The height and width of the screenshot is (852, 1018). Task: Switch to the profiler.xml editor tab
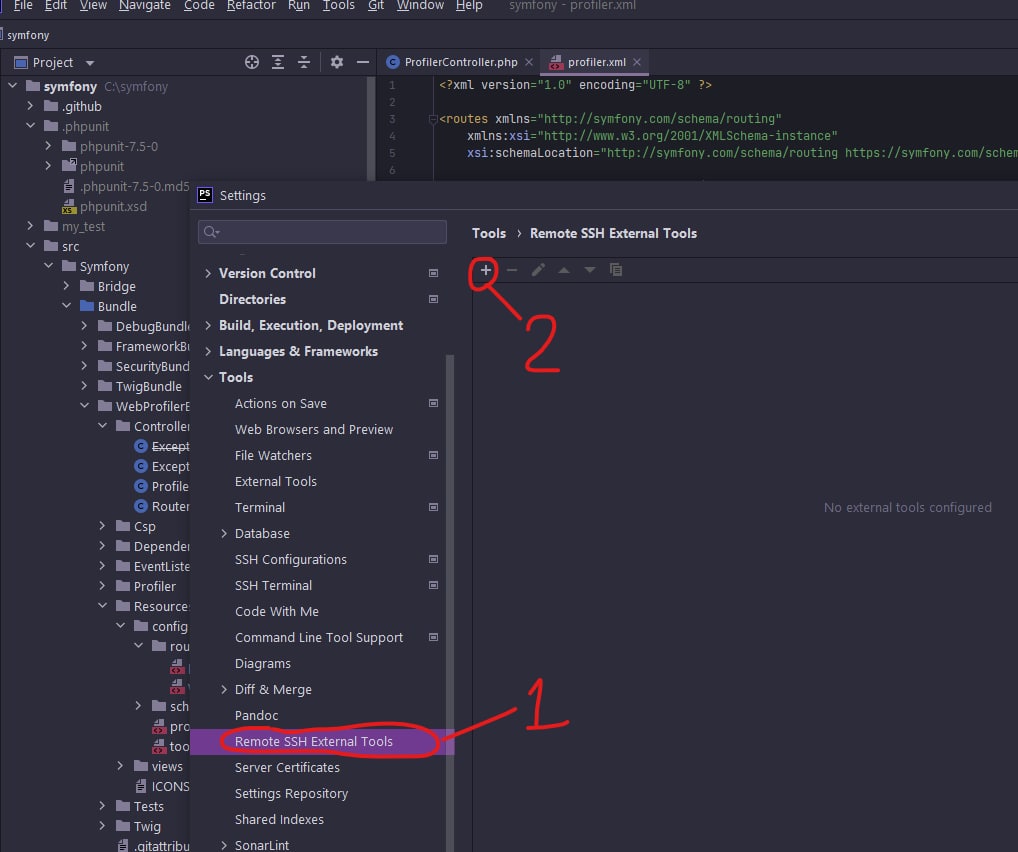[596, 62]
